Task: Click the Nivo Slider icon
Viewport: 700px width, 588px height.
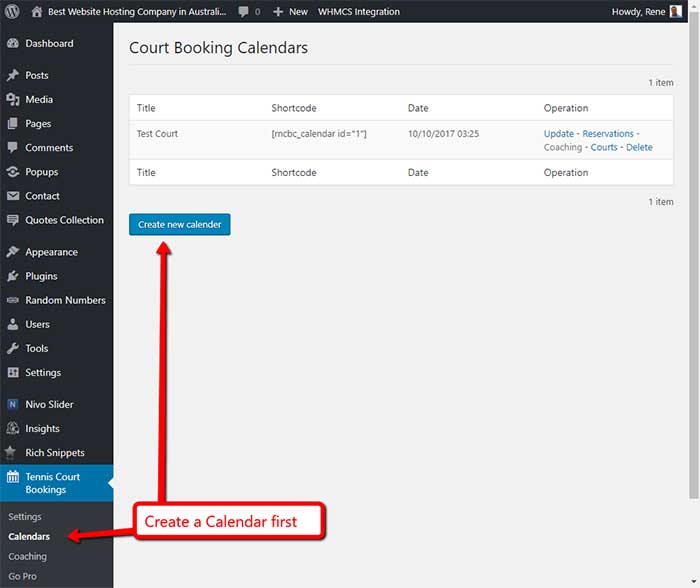Action: (13, 405)
